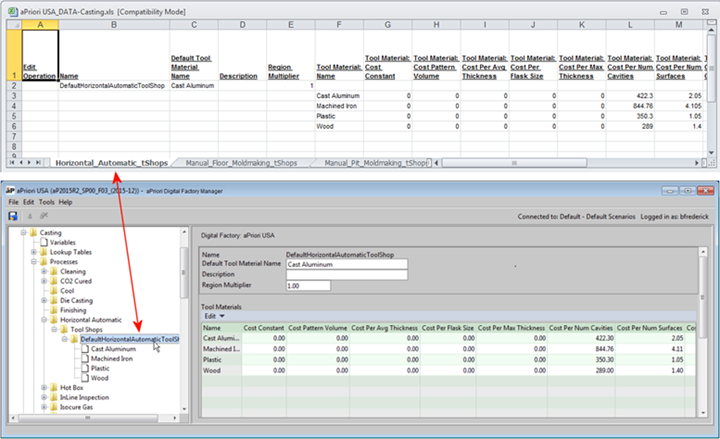The width and height of the screenshot is (720, 439).
Task: Click the Region Multiplier input field
Action: click(308, 286)
